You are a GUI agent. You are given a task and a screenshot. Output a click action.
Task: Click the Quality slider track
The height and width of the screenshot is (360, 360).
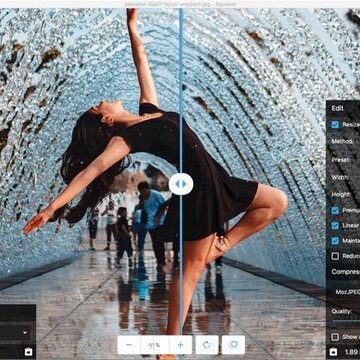(346, 321)
